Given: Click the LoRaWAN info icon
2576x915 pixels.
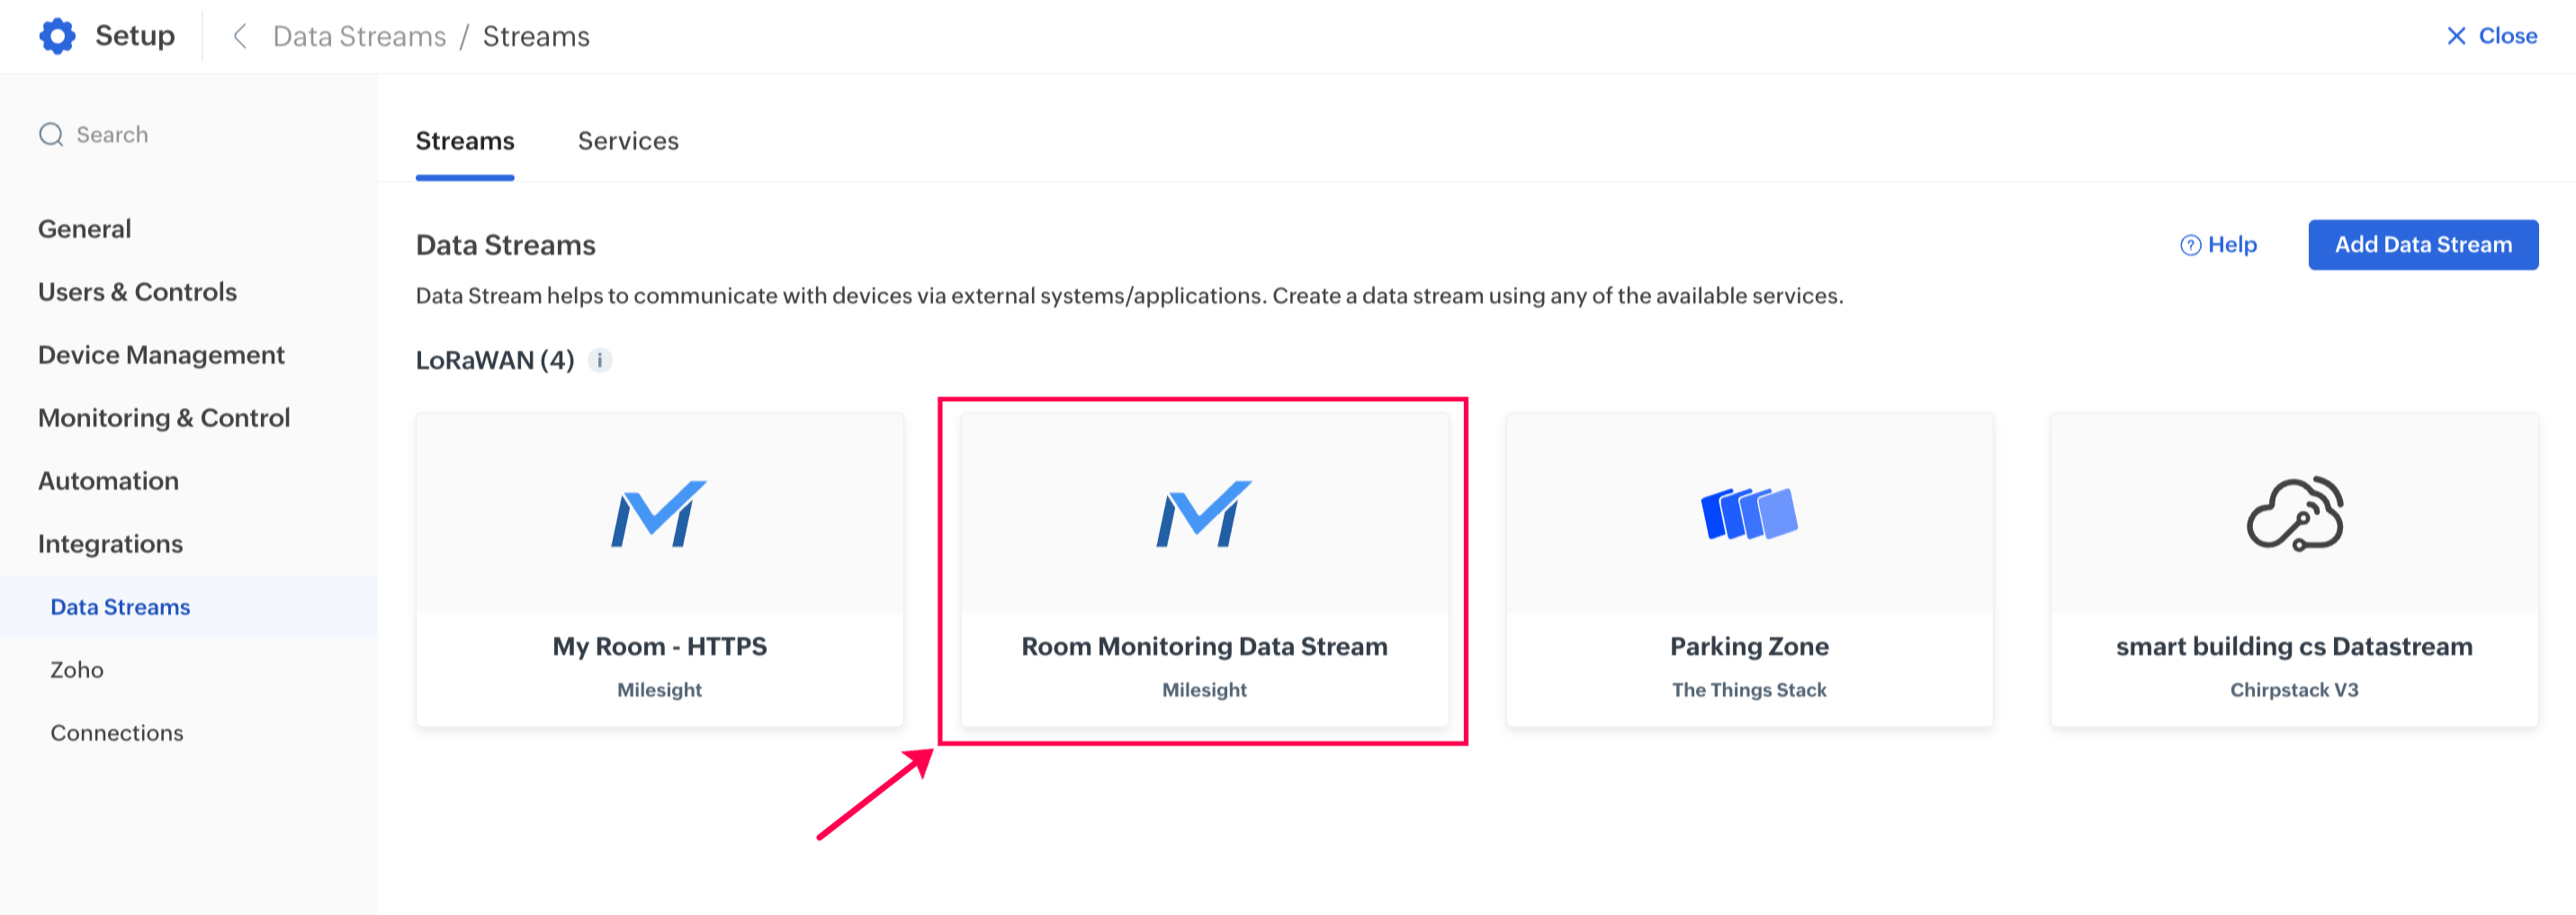Looking at the screenshot, I should tap(600, 360).
